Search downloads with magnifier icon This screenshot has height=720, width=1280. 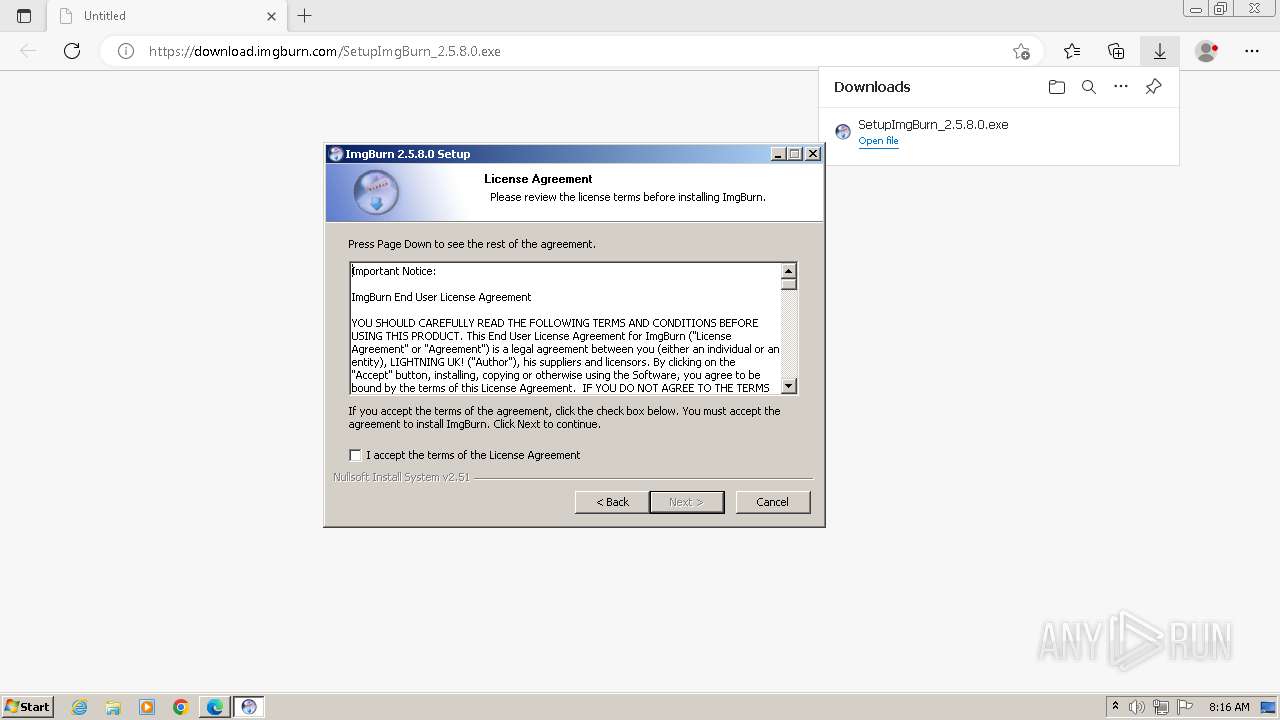(1089, 87)
